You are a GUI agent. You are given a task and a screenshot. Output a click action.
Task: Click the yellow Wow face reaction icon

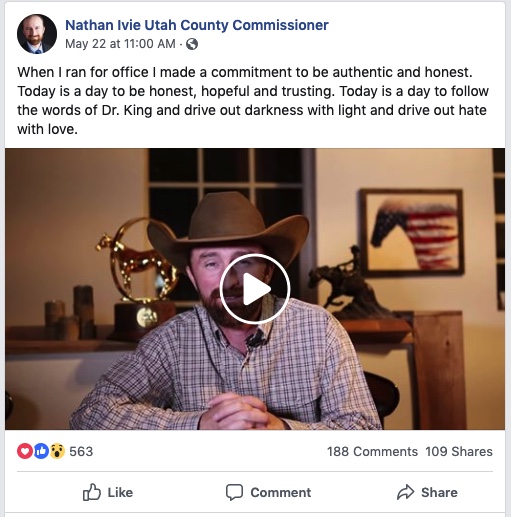[x=57, y=451]
